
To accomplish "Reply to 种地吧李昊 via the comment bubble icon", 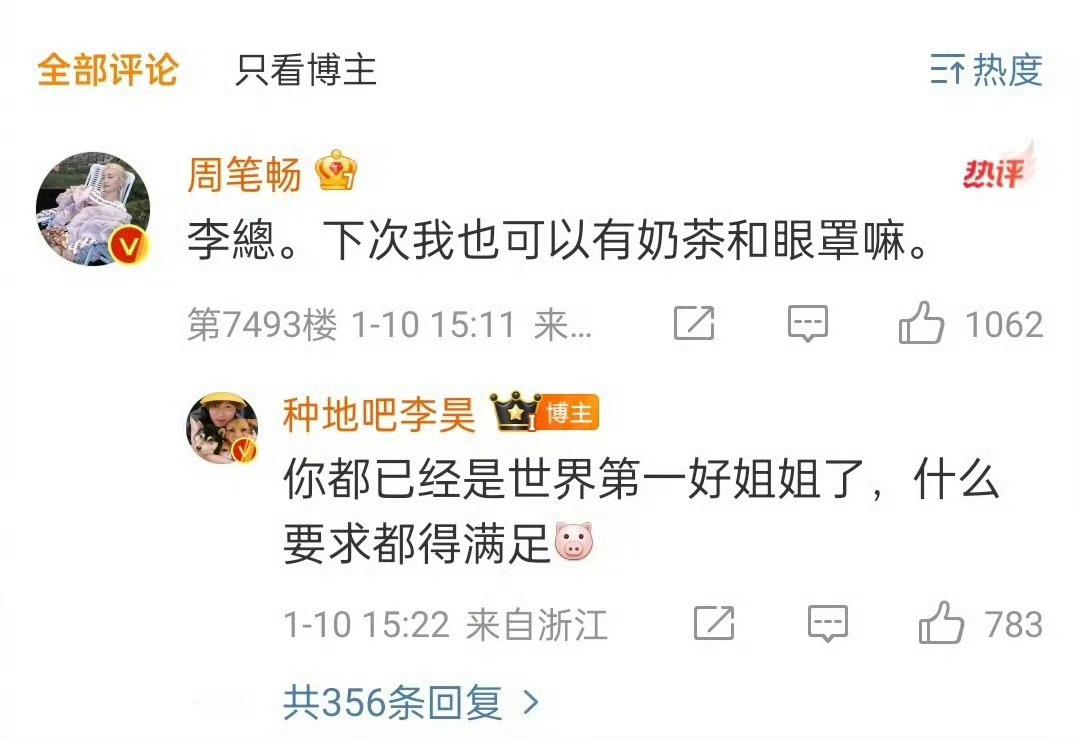I will [x=828, y=623].
